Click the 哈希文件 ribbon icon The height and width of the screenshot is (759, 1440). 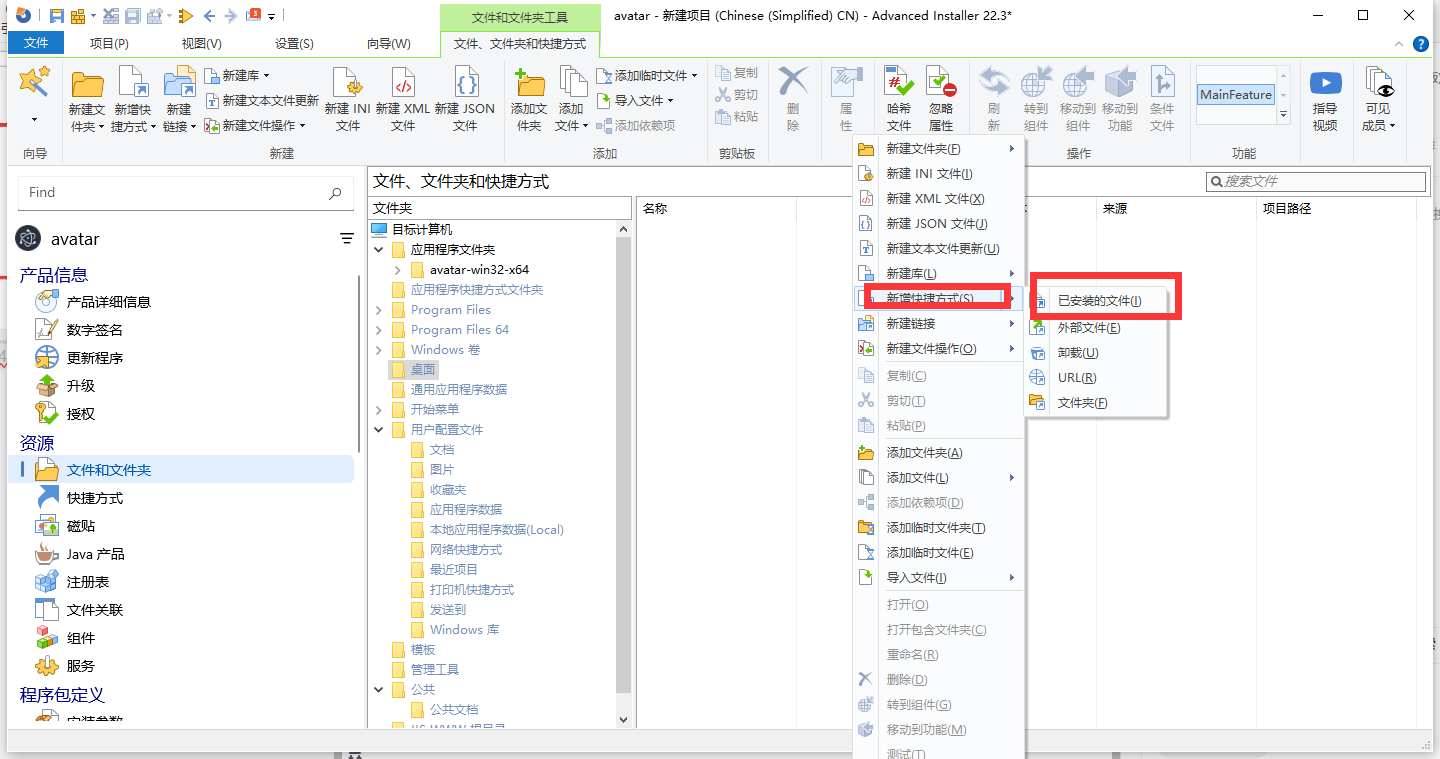pyautogui.click(x=897, y=96)
